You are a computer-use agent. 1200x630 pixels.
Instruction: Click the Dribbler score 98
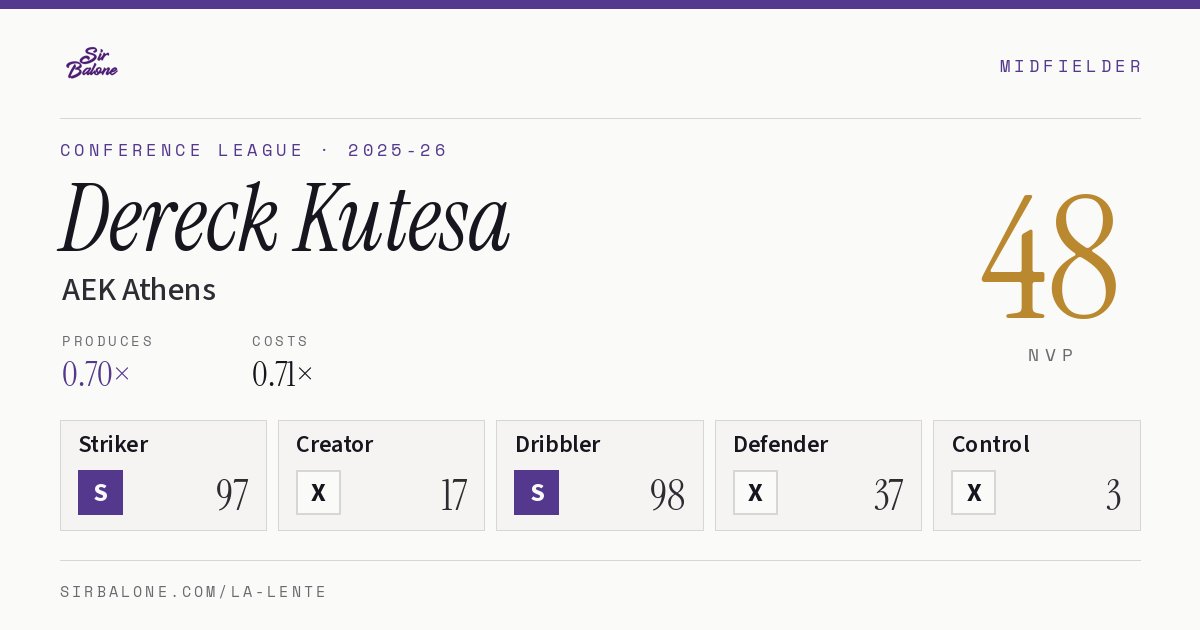click(x=667, y=495)
